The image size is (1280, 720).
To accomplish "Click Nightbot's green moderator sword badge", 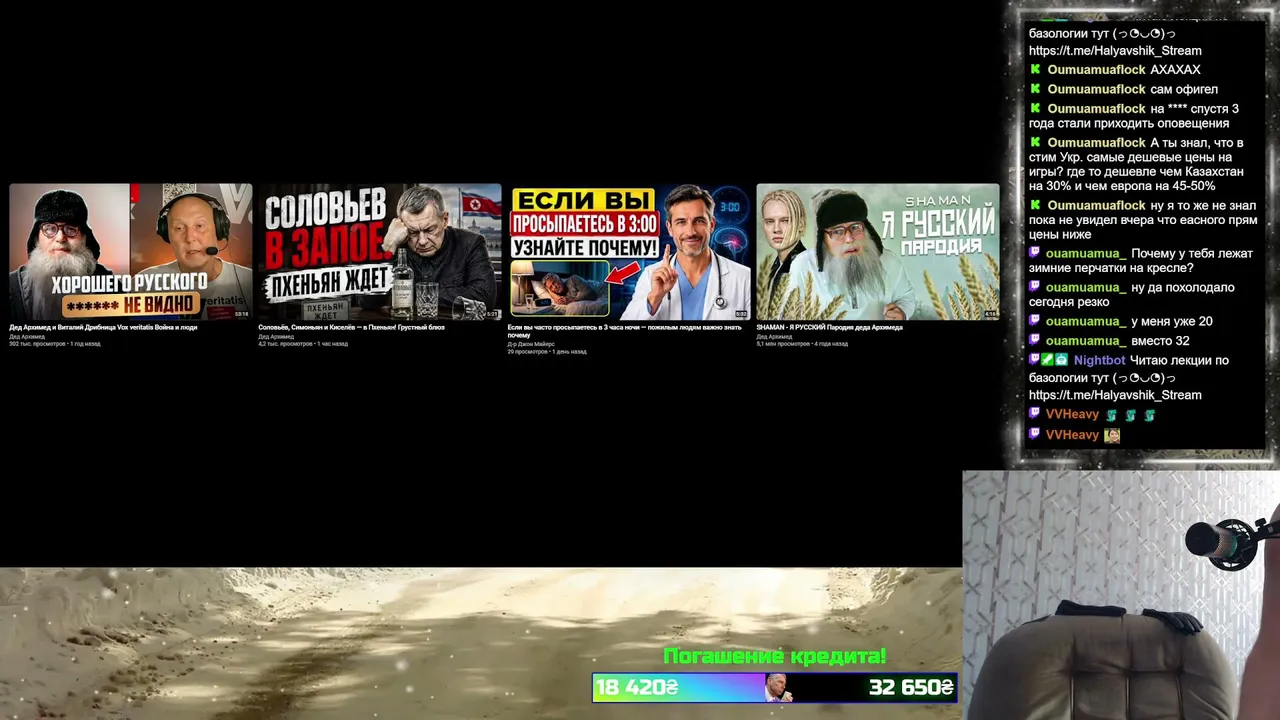I will pyautogui.click(x=1047, y=360).
